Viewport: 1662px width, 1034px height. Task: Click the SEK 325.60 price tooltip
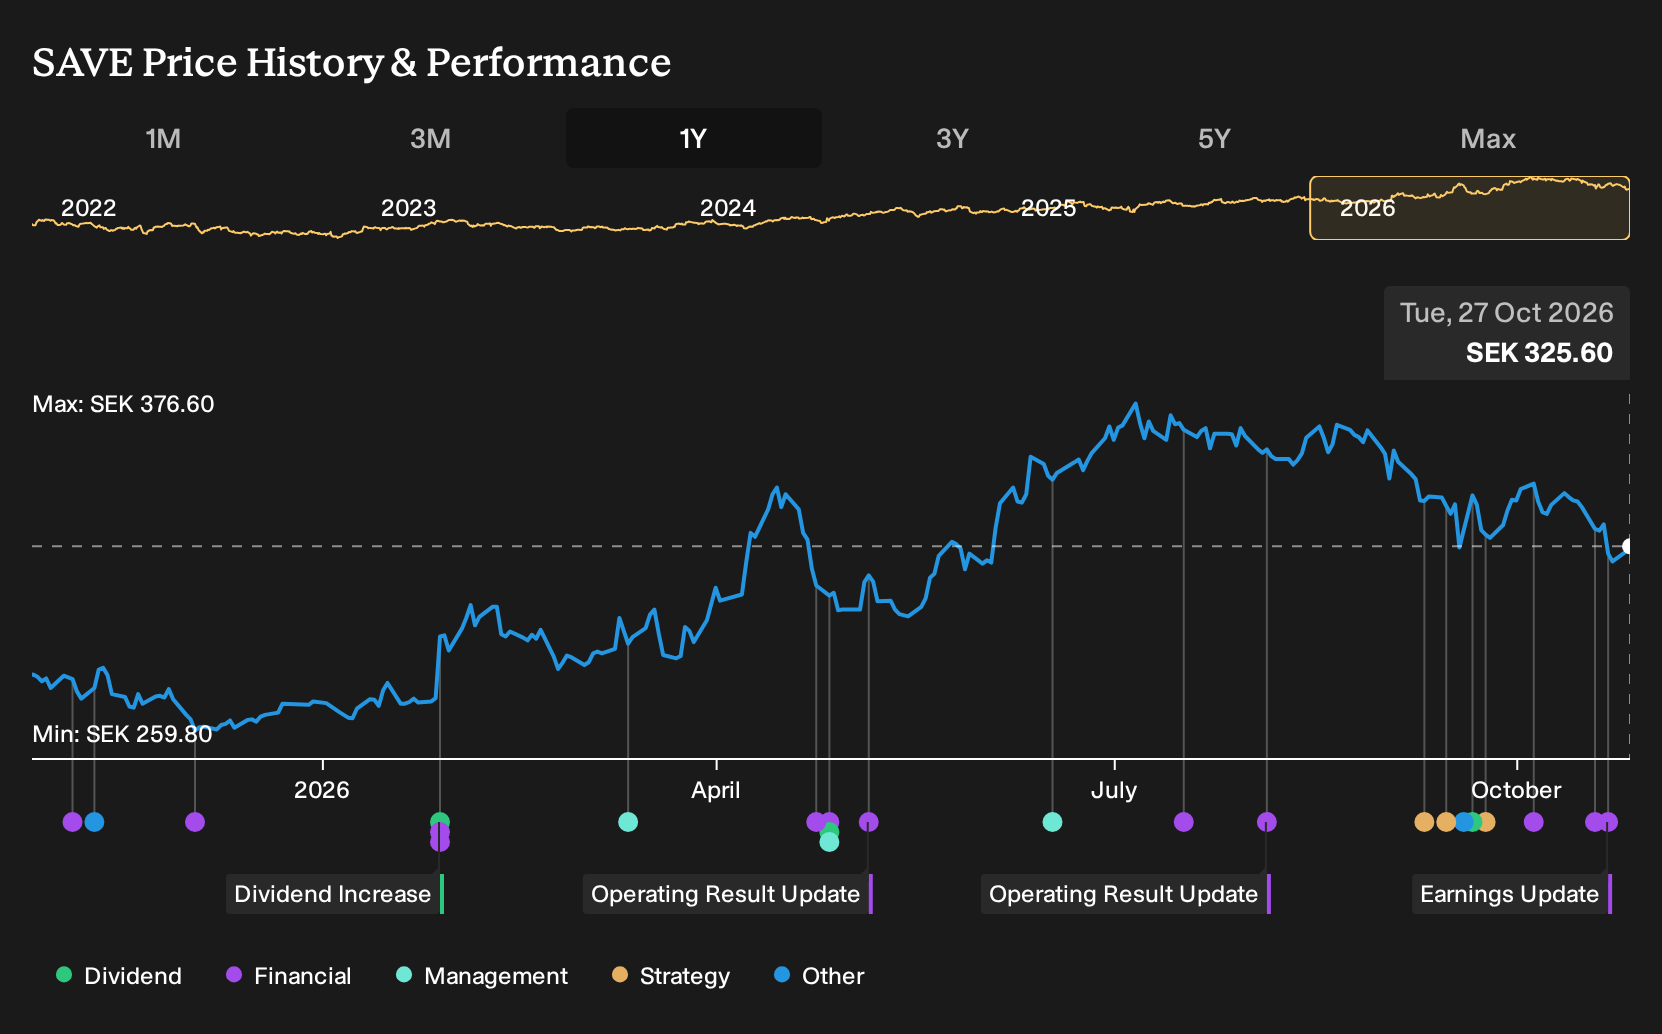point(1507,333)
